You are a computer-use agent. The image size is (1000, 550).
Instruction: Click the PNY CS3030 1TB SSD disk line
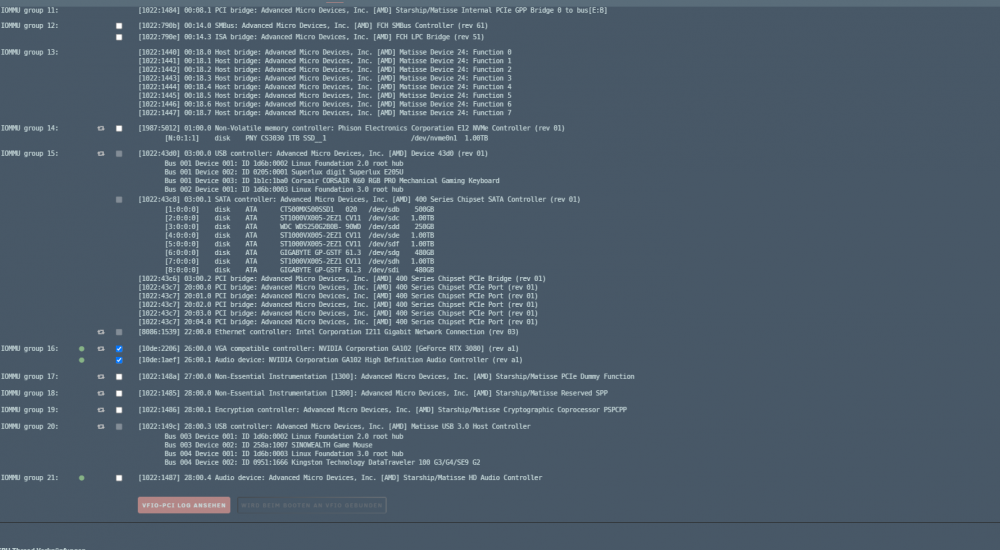coord(326,138)
